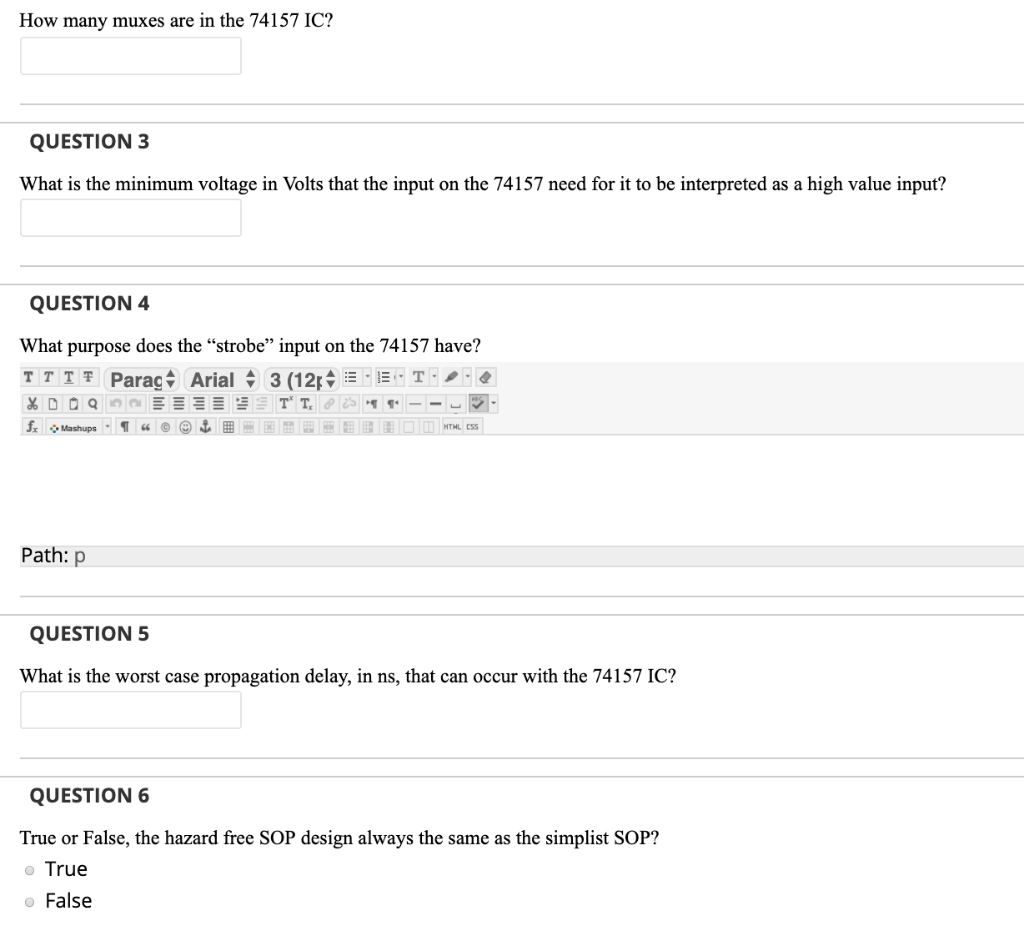
Task: Select the False radio button
Action: tap(29, 901)
